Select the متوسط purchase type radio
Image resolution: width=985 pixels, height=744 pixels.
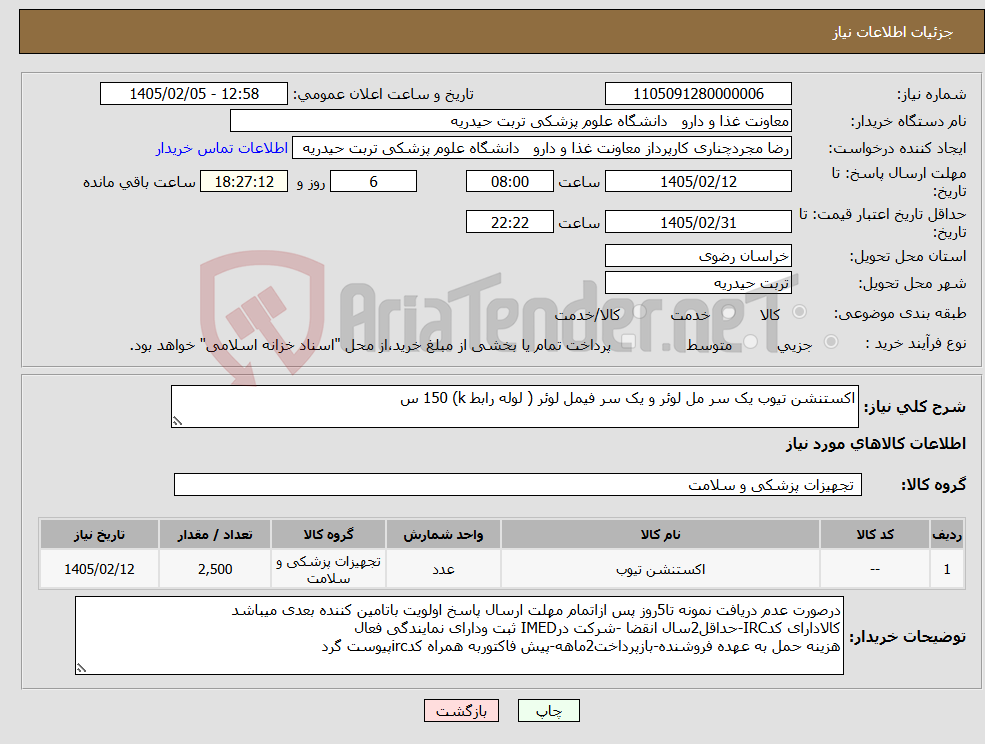pyautogui.click(x=750, y=342)
